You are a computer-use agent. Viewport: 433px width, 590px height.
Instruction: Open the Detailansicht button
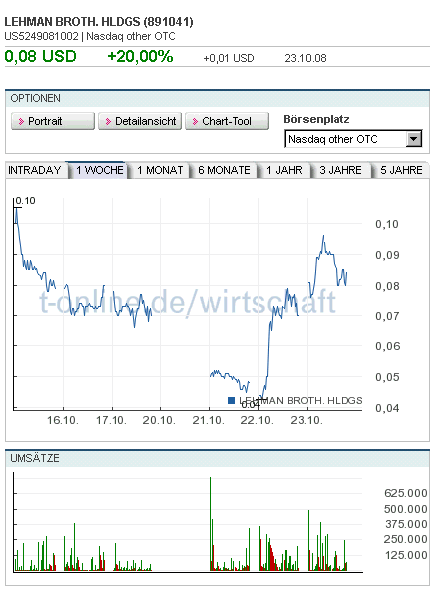pyautogui.click(x=140, y=121)
